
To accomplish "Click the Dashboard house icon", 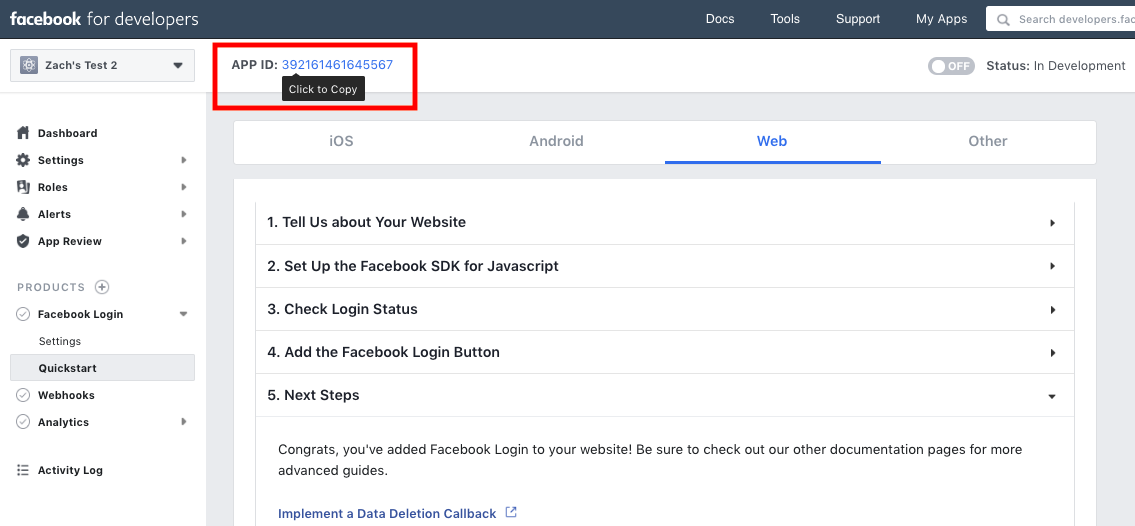I will (x=23, y=133).
